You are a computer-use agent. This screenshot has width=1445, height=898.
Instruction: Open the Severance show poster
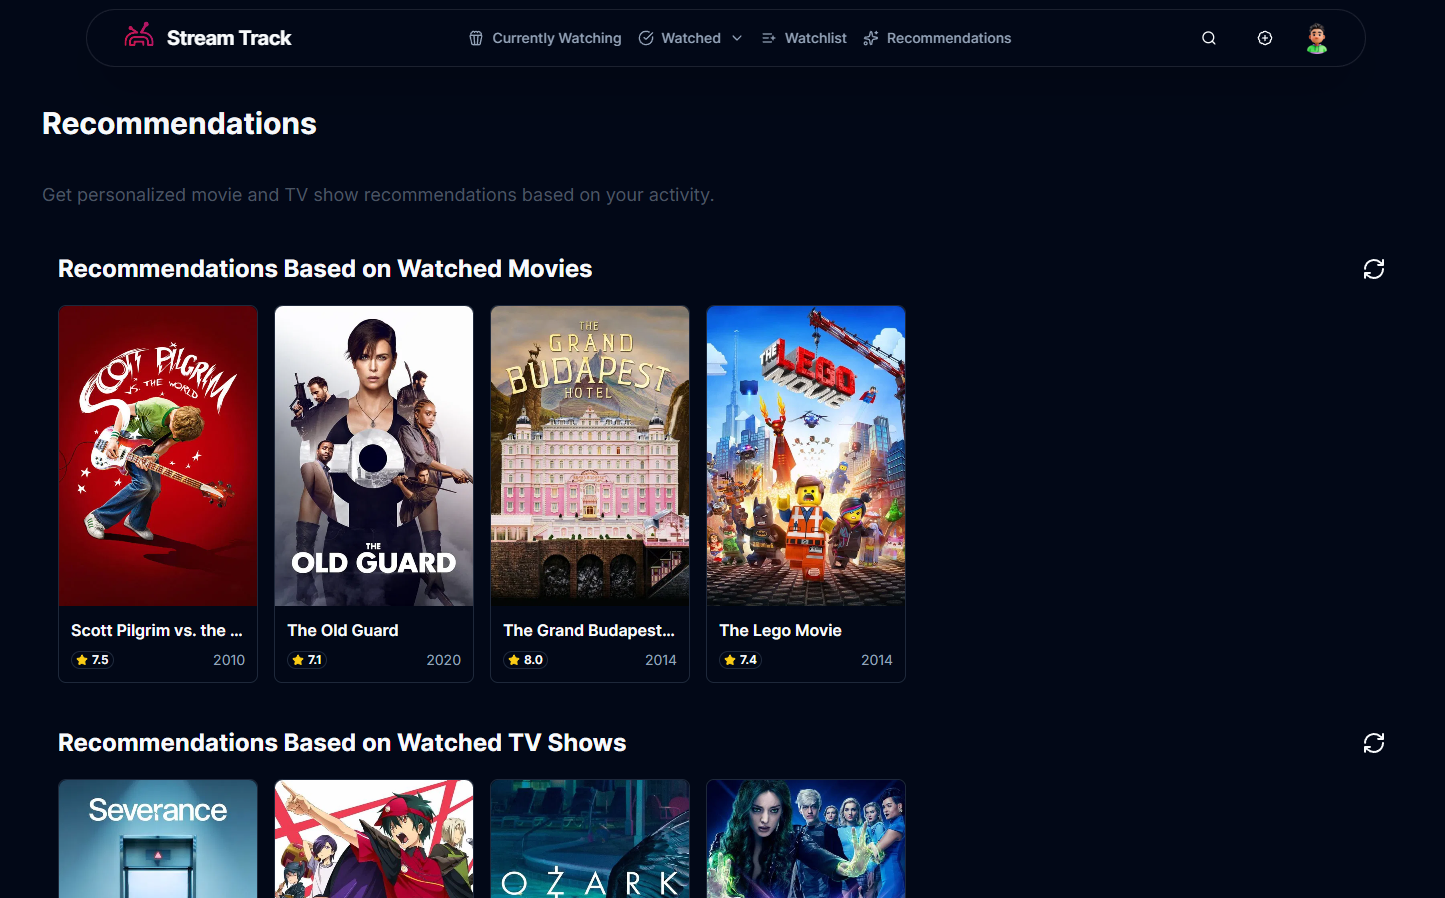click(x=157, y=838)
